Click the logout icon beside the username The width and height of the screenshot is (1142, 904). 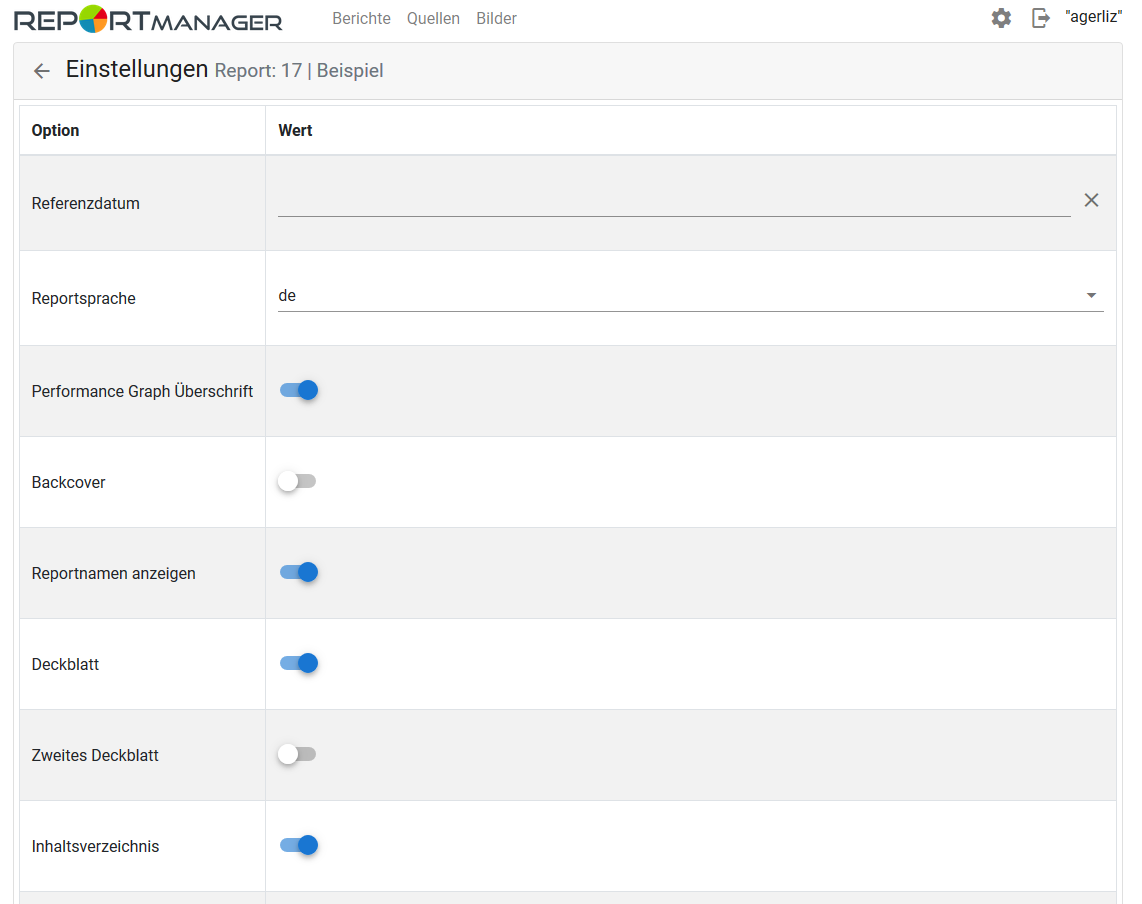[x=1041, y=18]
